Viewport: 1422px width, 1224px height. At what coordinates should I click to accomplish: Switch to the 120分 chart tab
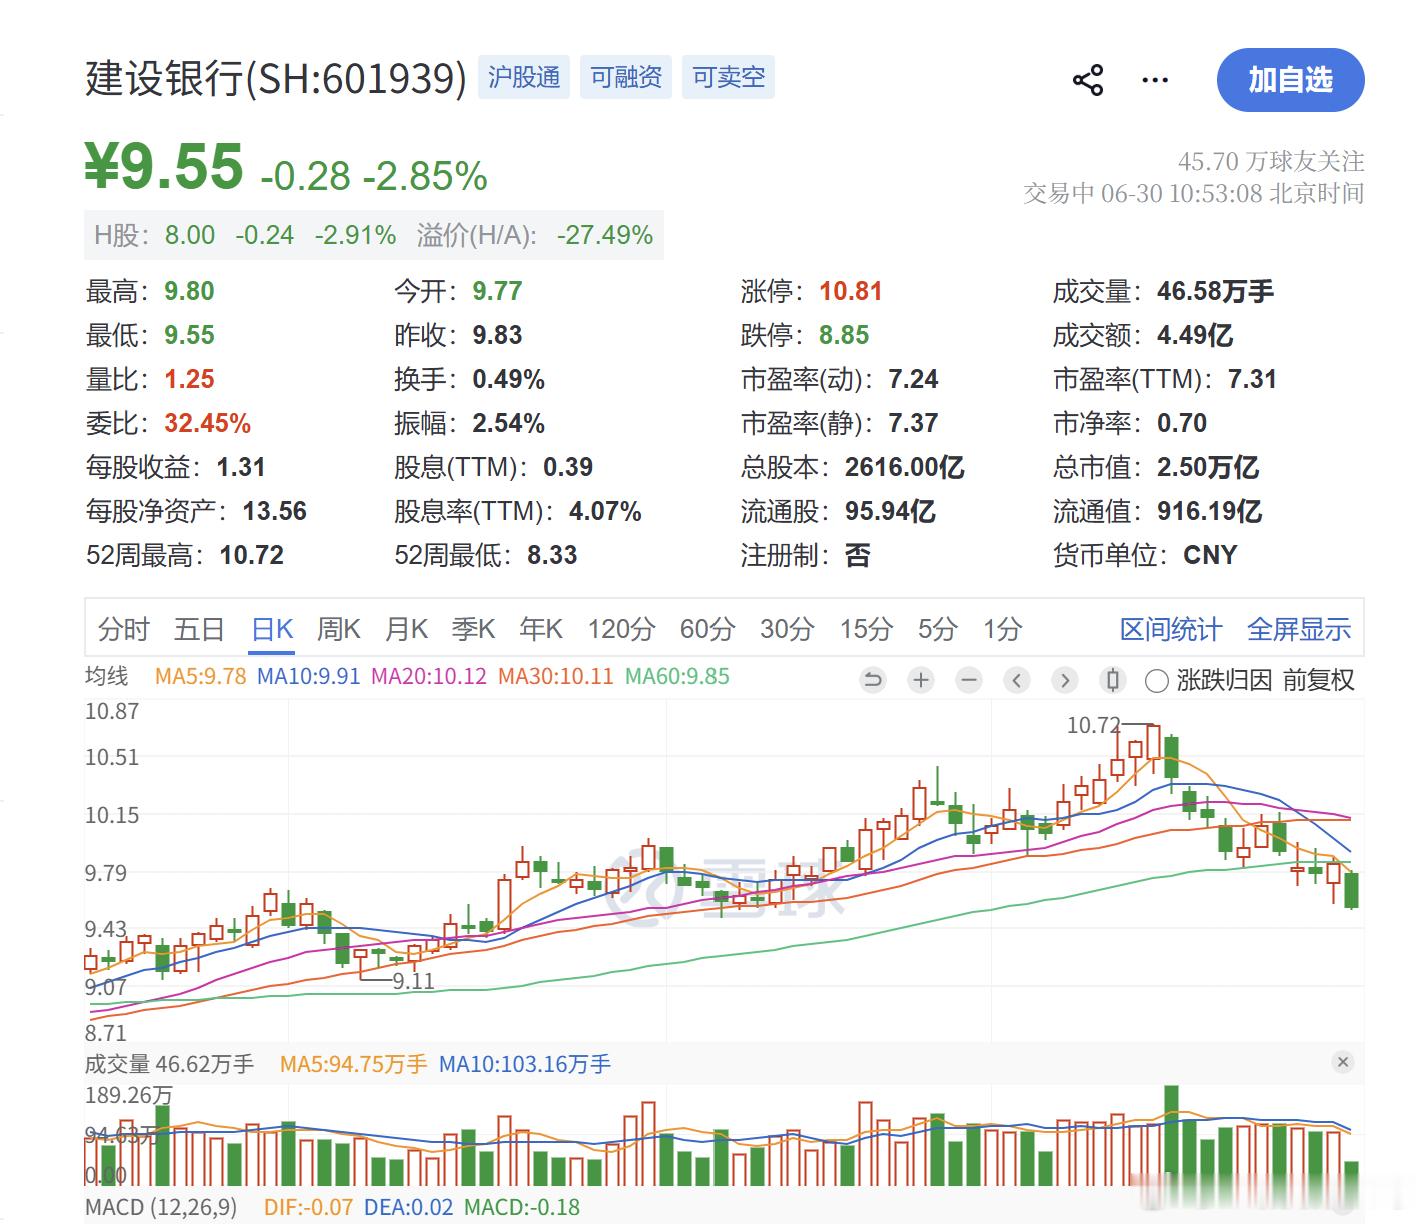pos(621,629)
